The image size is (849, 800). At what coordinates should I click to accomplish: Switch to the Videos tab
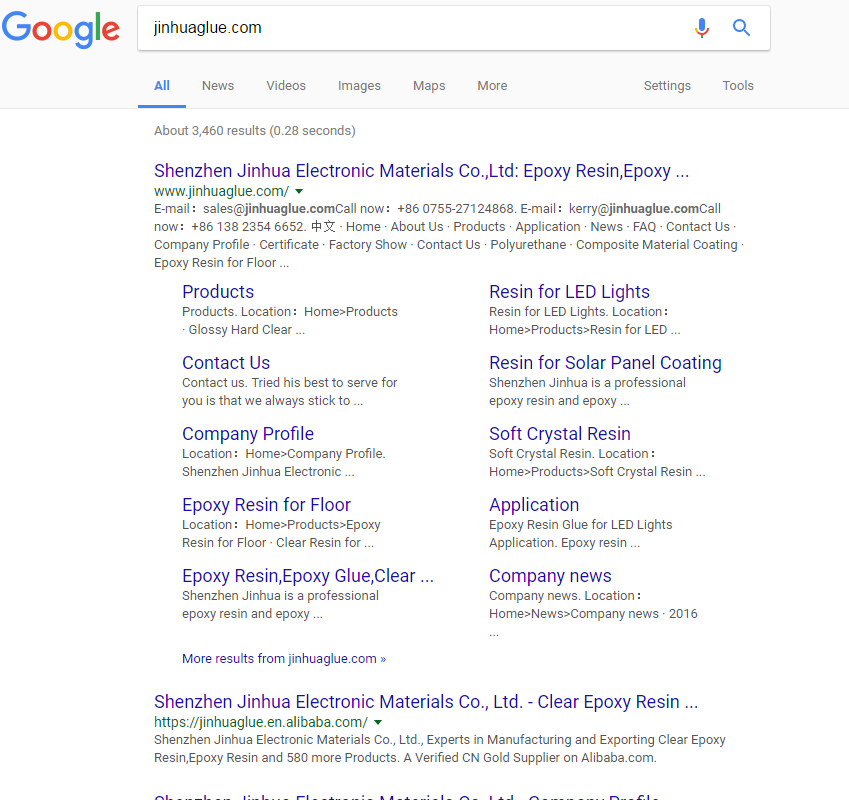286,86
